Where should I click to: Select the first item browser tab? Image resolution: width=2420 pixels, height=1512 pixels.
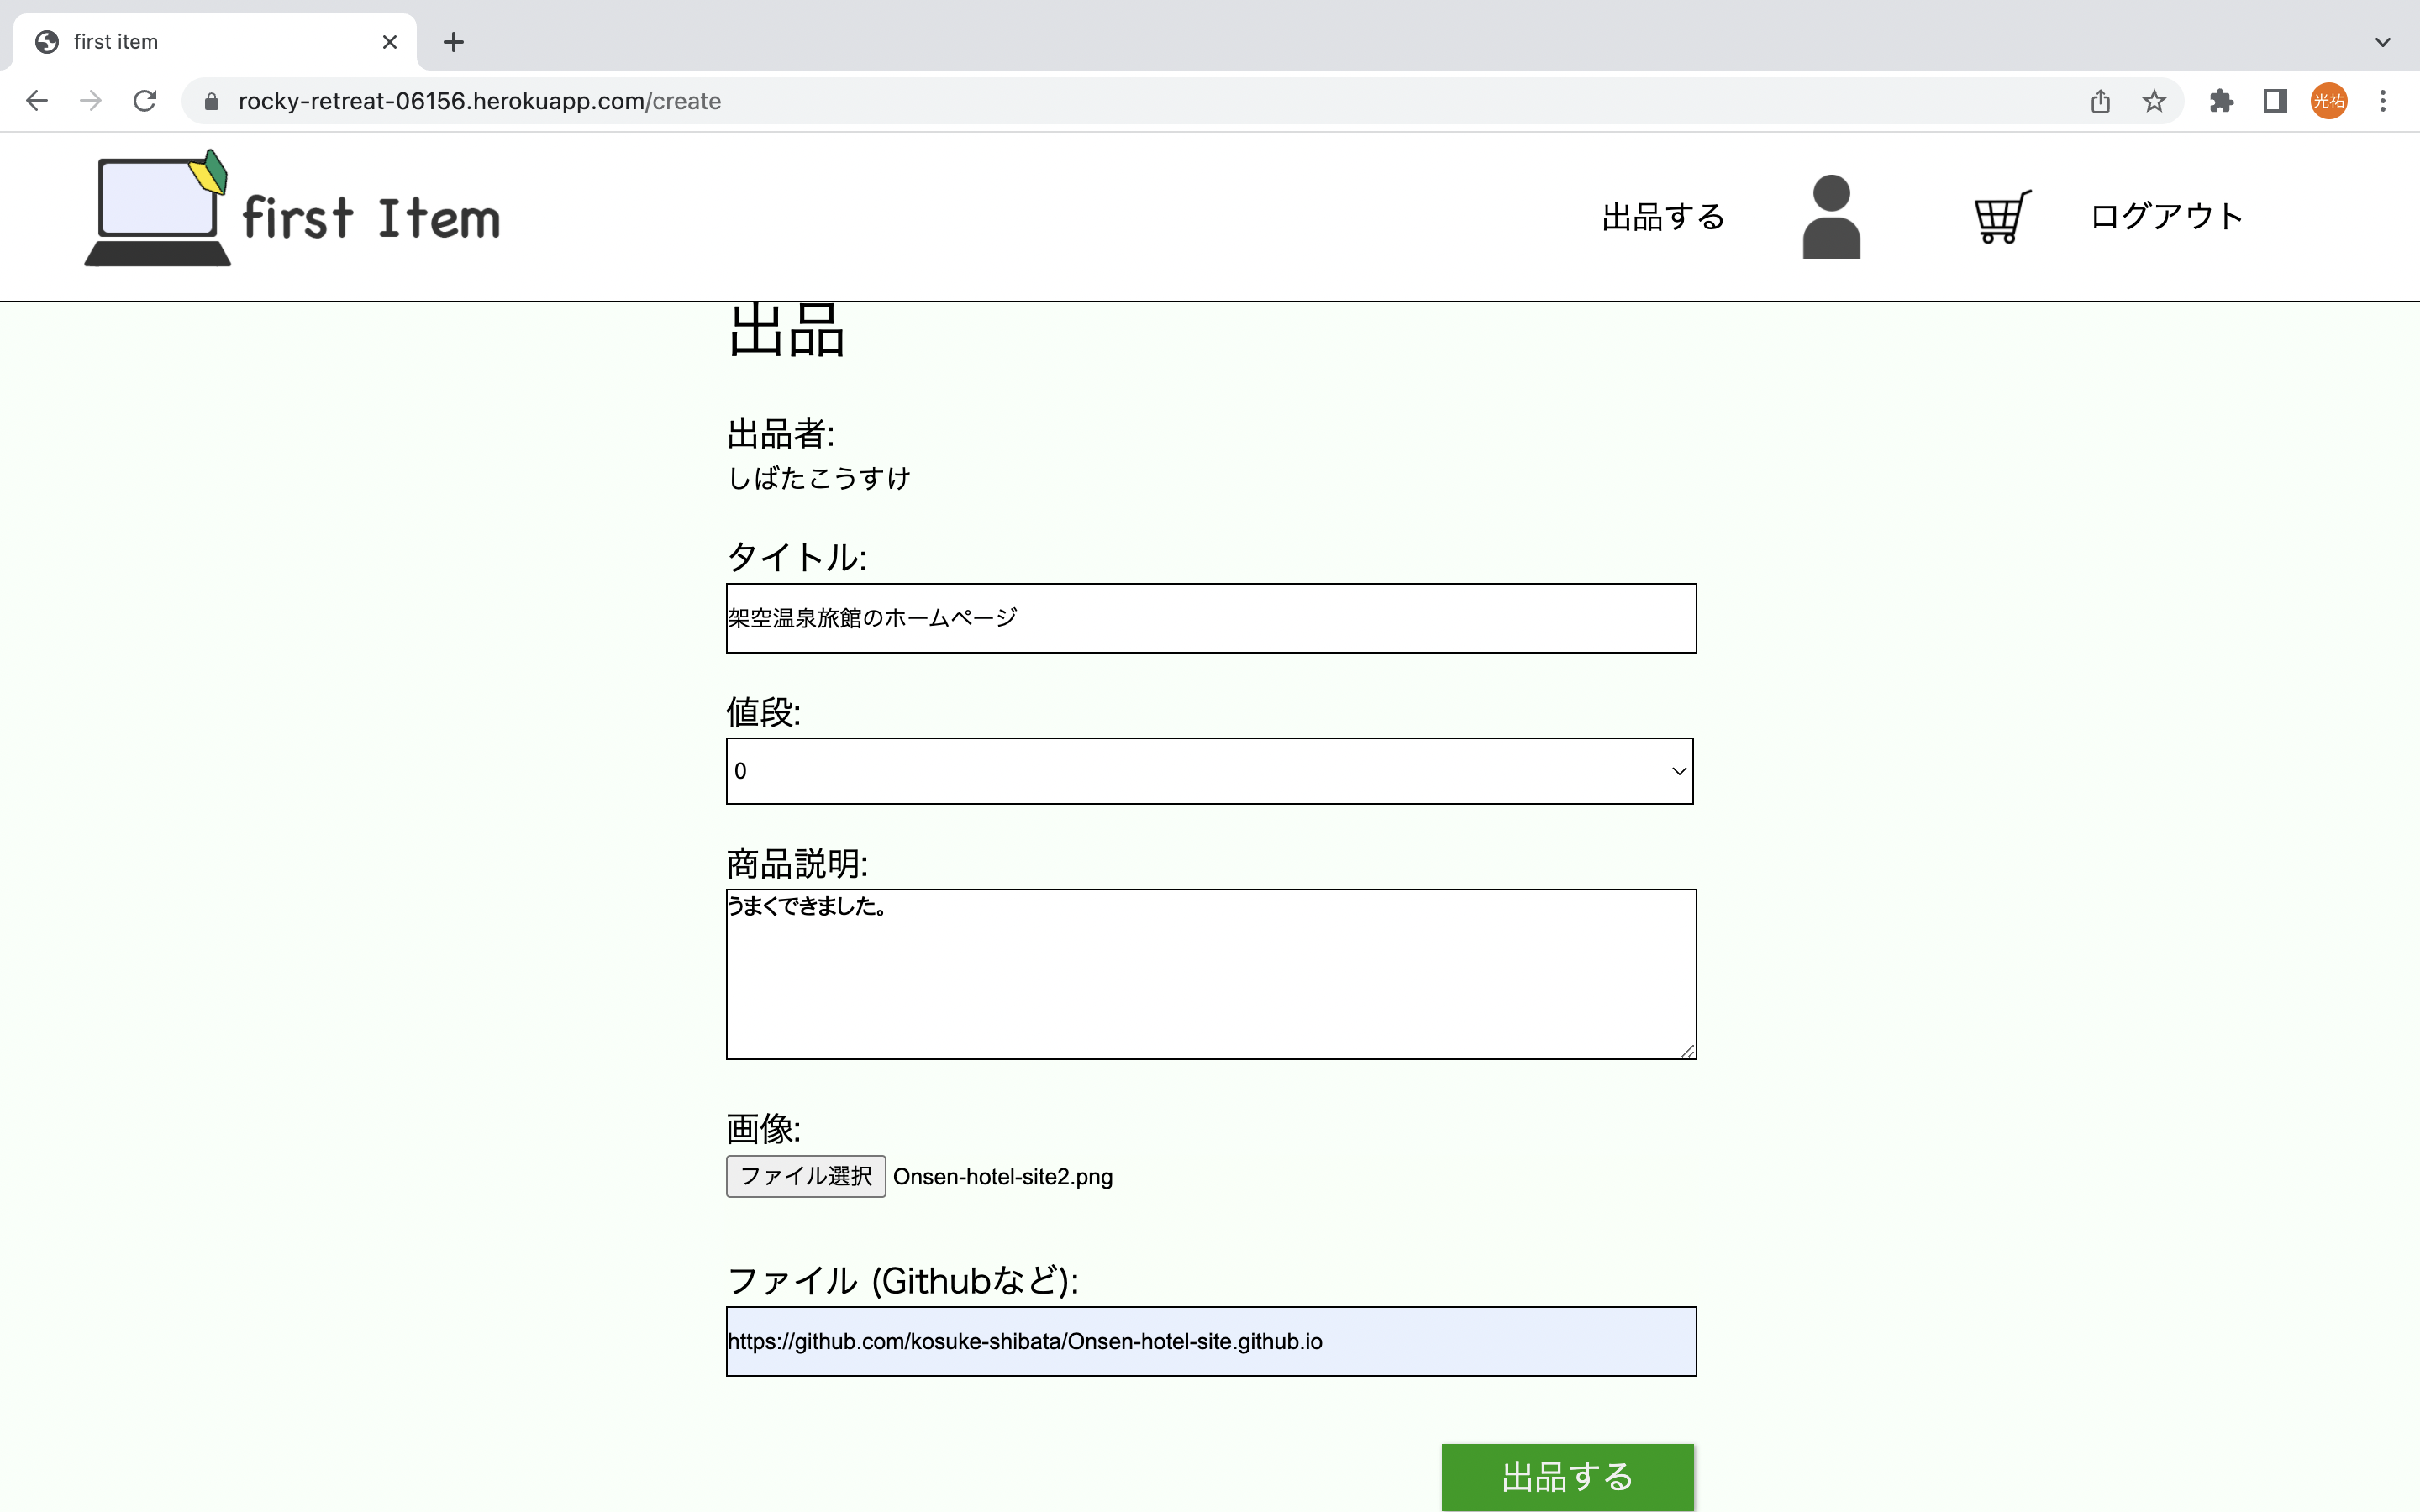[215, 42]
